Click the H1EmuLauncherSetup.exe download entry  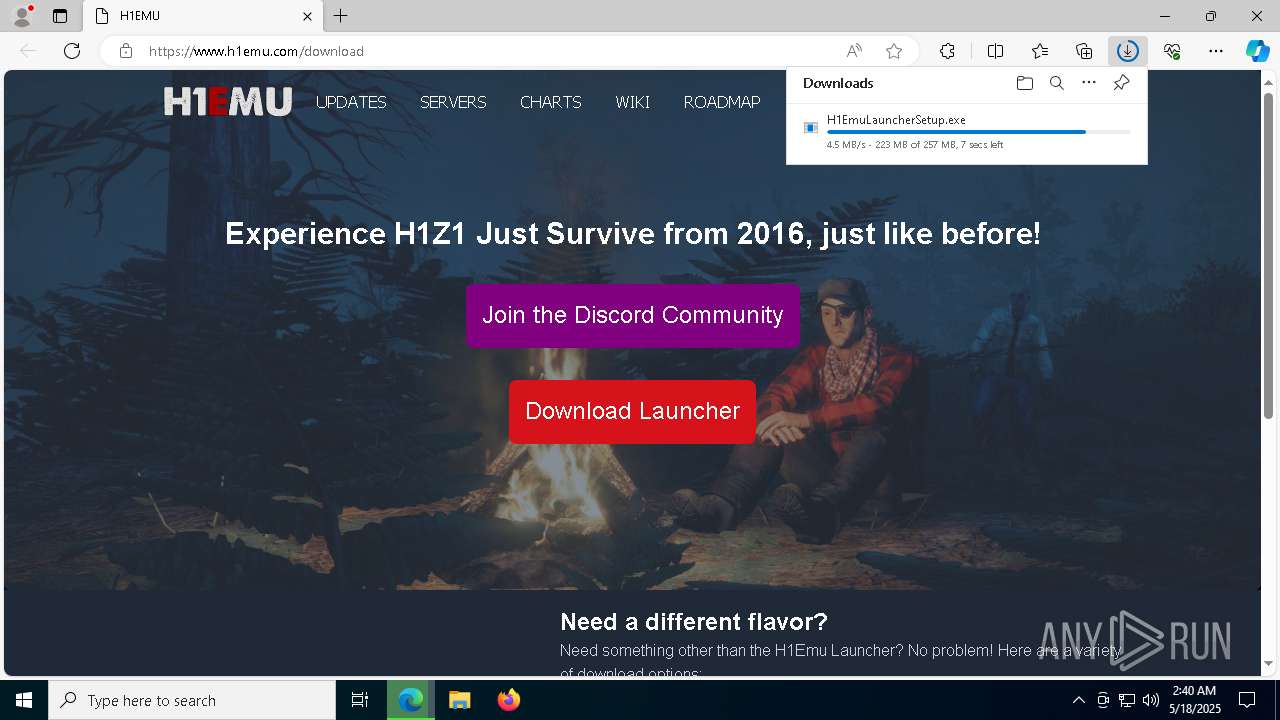click(967, 132)
